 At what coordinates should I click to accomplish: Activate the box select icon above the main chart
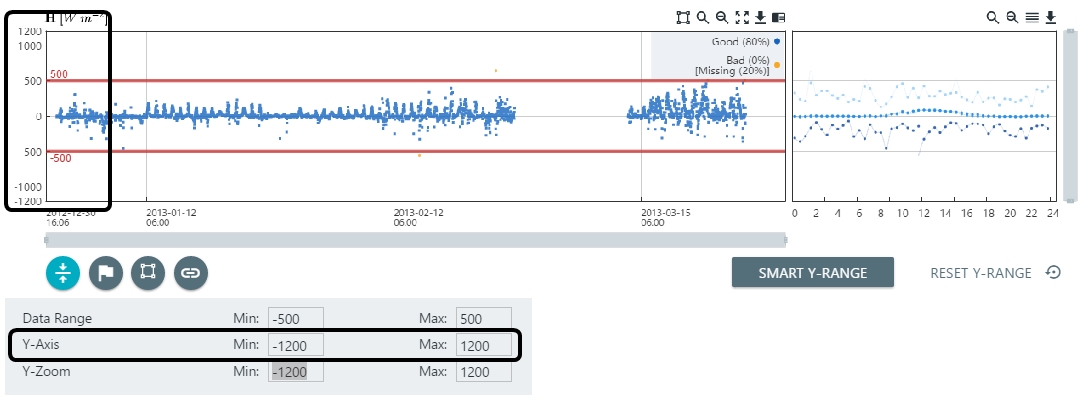pos(683,18)
